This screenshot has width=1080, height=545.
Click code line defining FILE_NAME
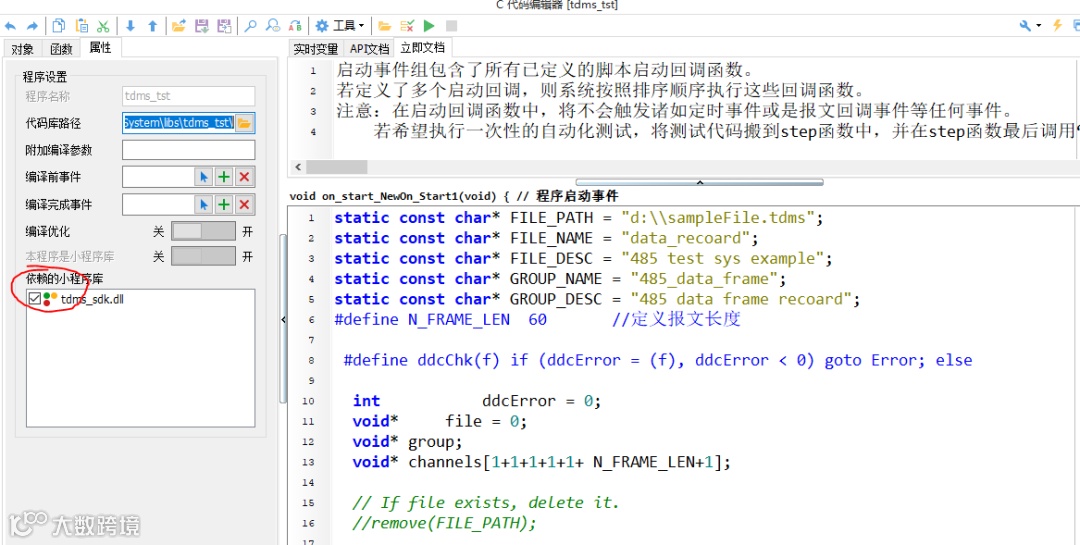[x=546, y=238]
